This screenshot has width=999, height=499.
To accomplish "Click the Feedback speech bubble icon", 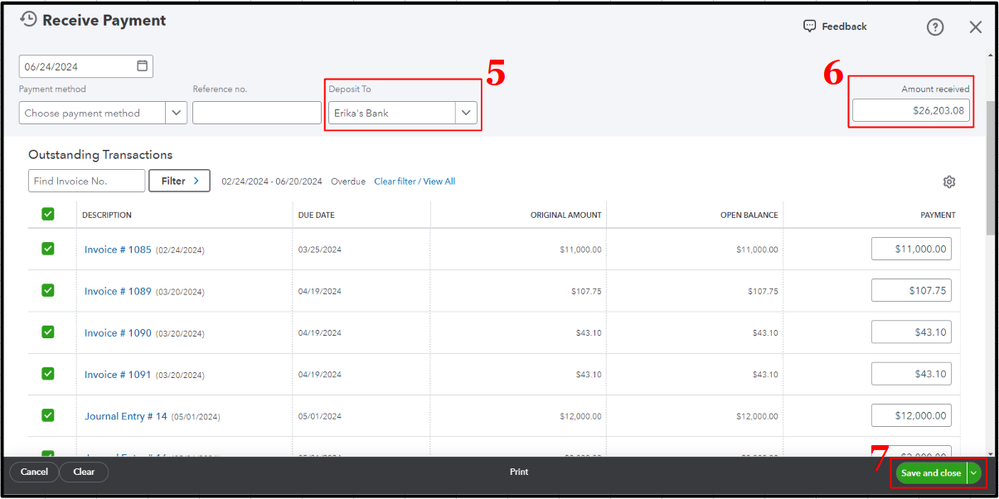I will [x=810, y=26].
